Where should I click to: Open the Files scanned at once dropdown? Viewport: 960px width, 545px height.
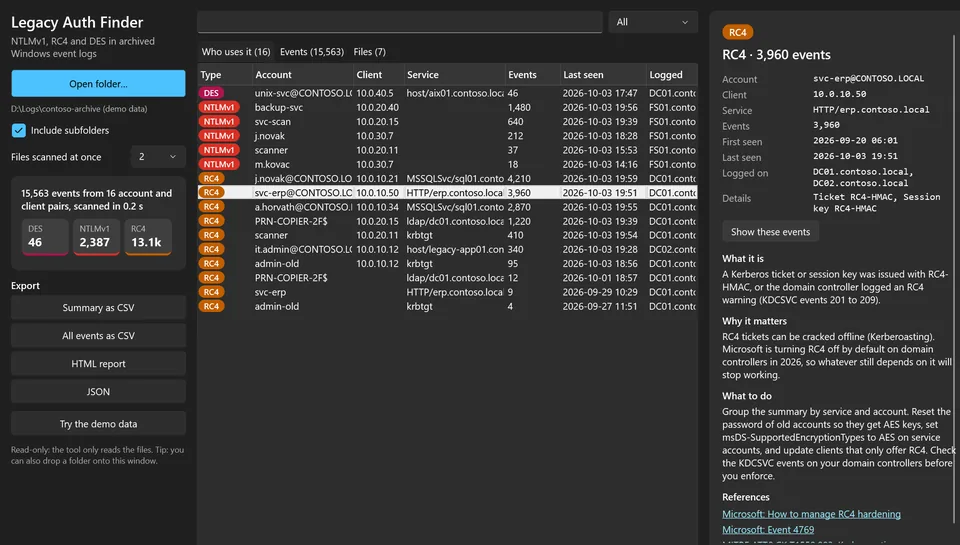pyautogui.click(x=157, y=157)
